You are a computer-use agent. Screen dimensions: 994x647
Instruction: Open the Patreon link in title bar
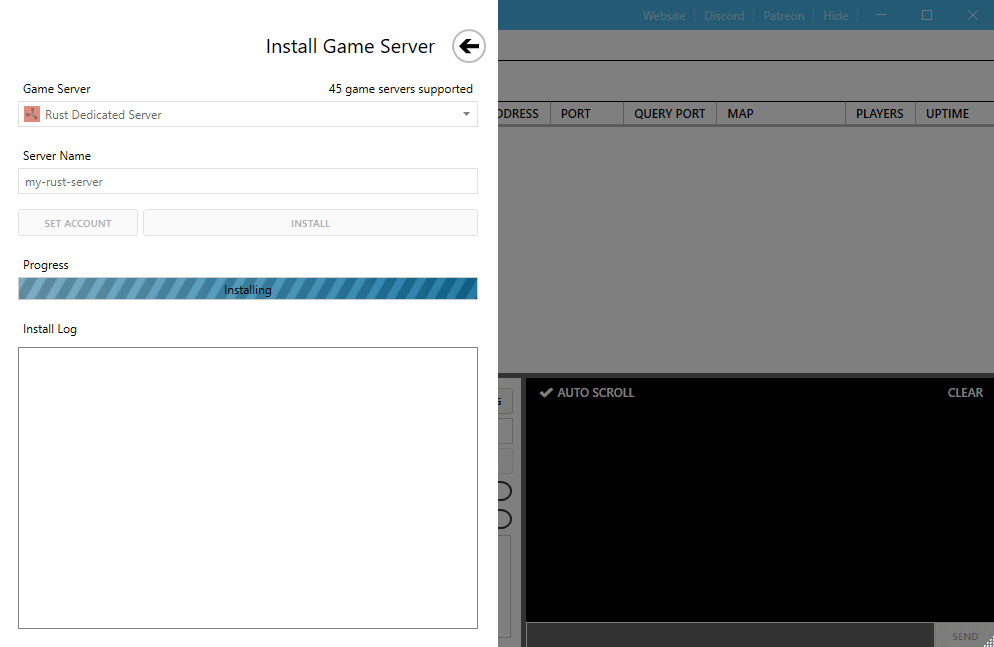pyautogui.click(x=783, y=16)
